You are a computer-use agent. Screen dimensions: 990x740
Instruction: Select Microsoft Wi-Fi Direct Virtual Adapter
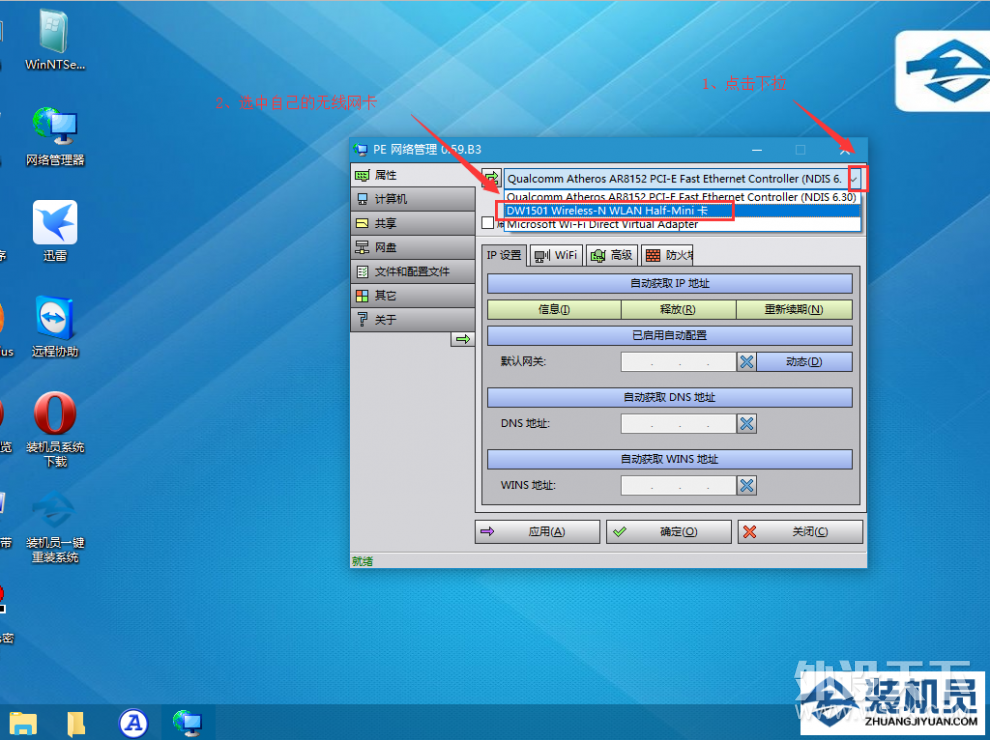pos(683,224)
